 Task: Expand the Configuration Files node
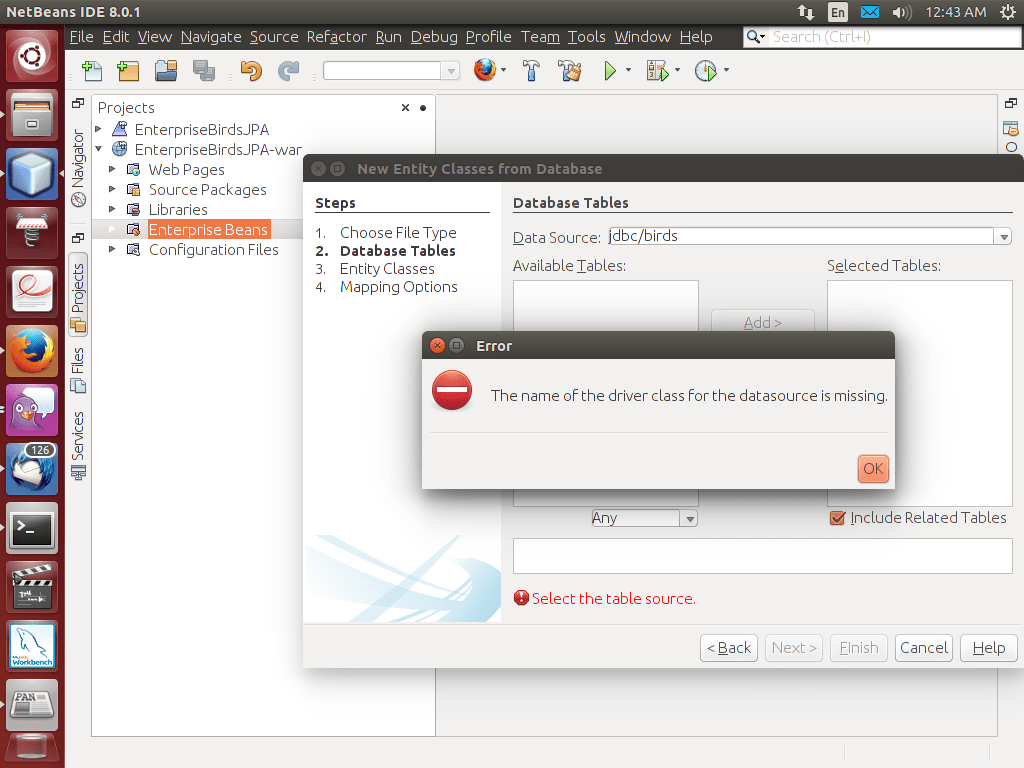tap(112, 249)
